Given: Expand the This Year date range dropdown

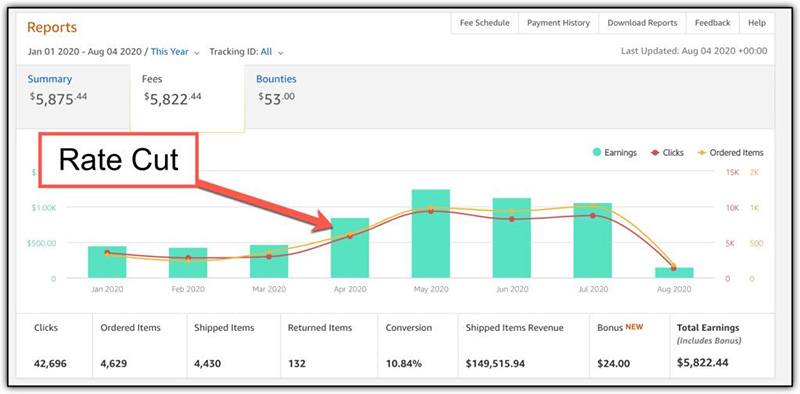Looking at the screenshot, I should [175, 52].
